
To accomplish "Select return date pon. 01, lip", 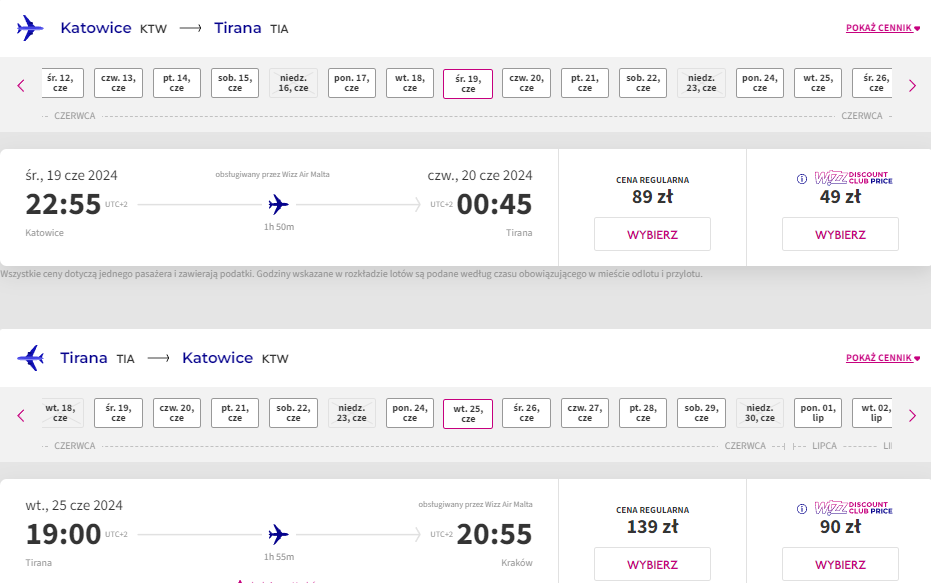I will coord(818,413).
